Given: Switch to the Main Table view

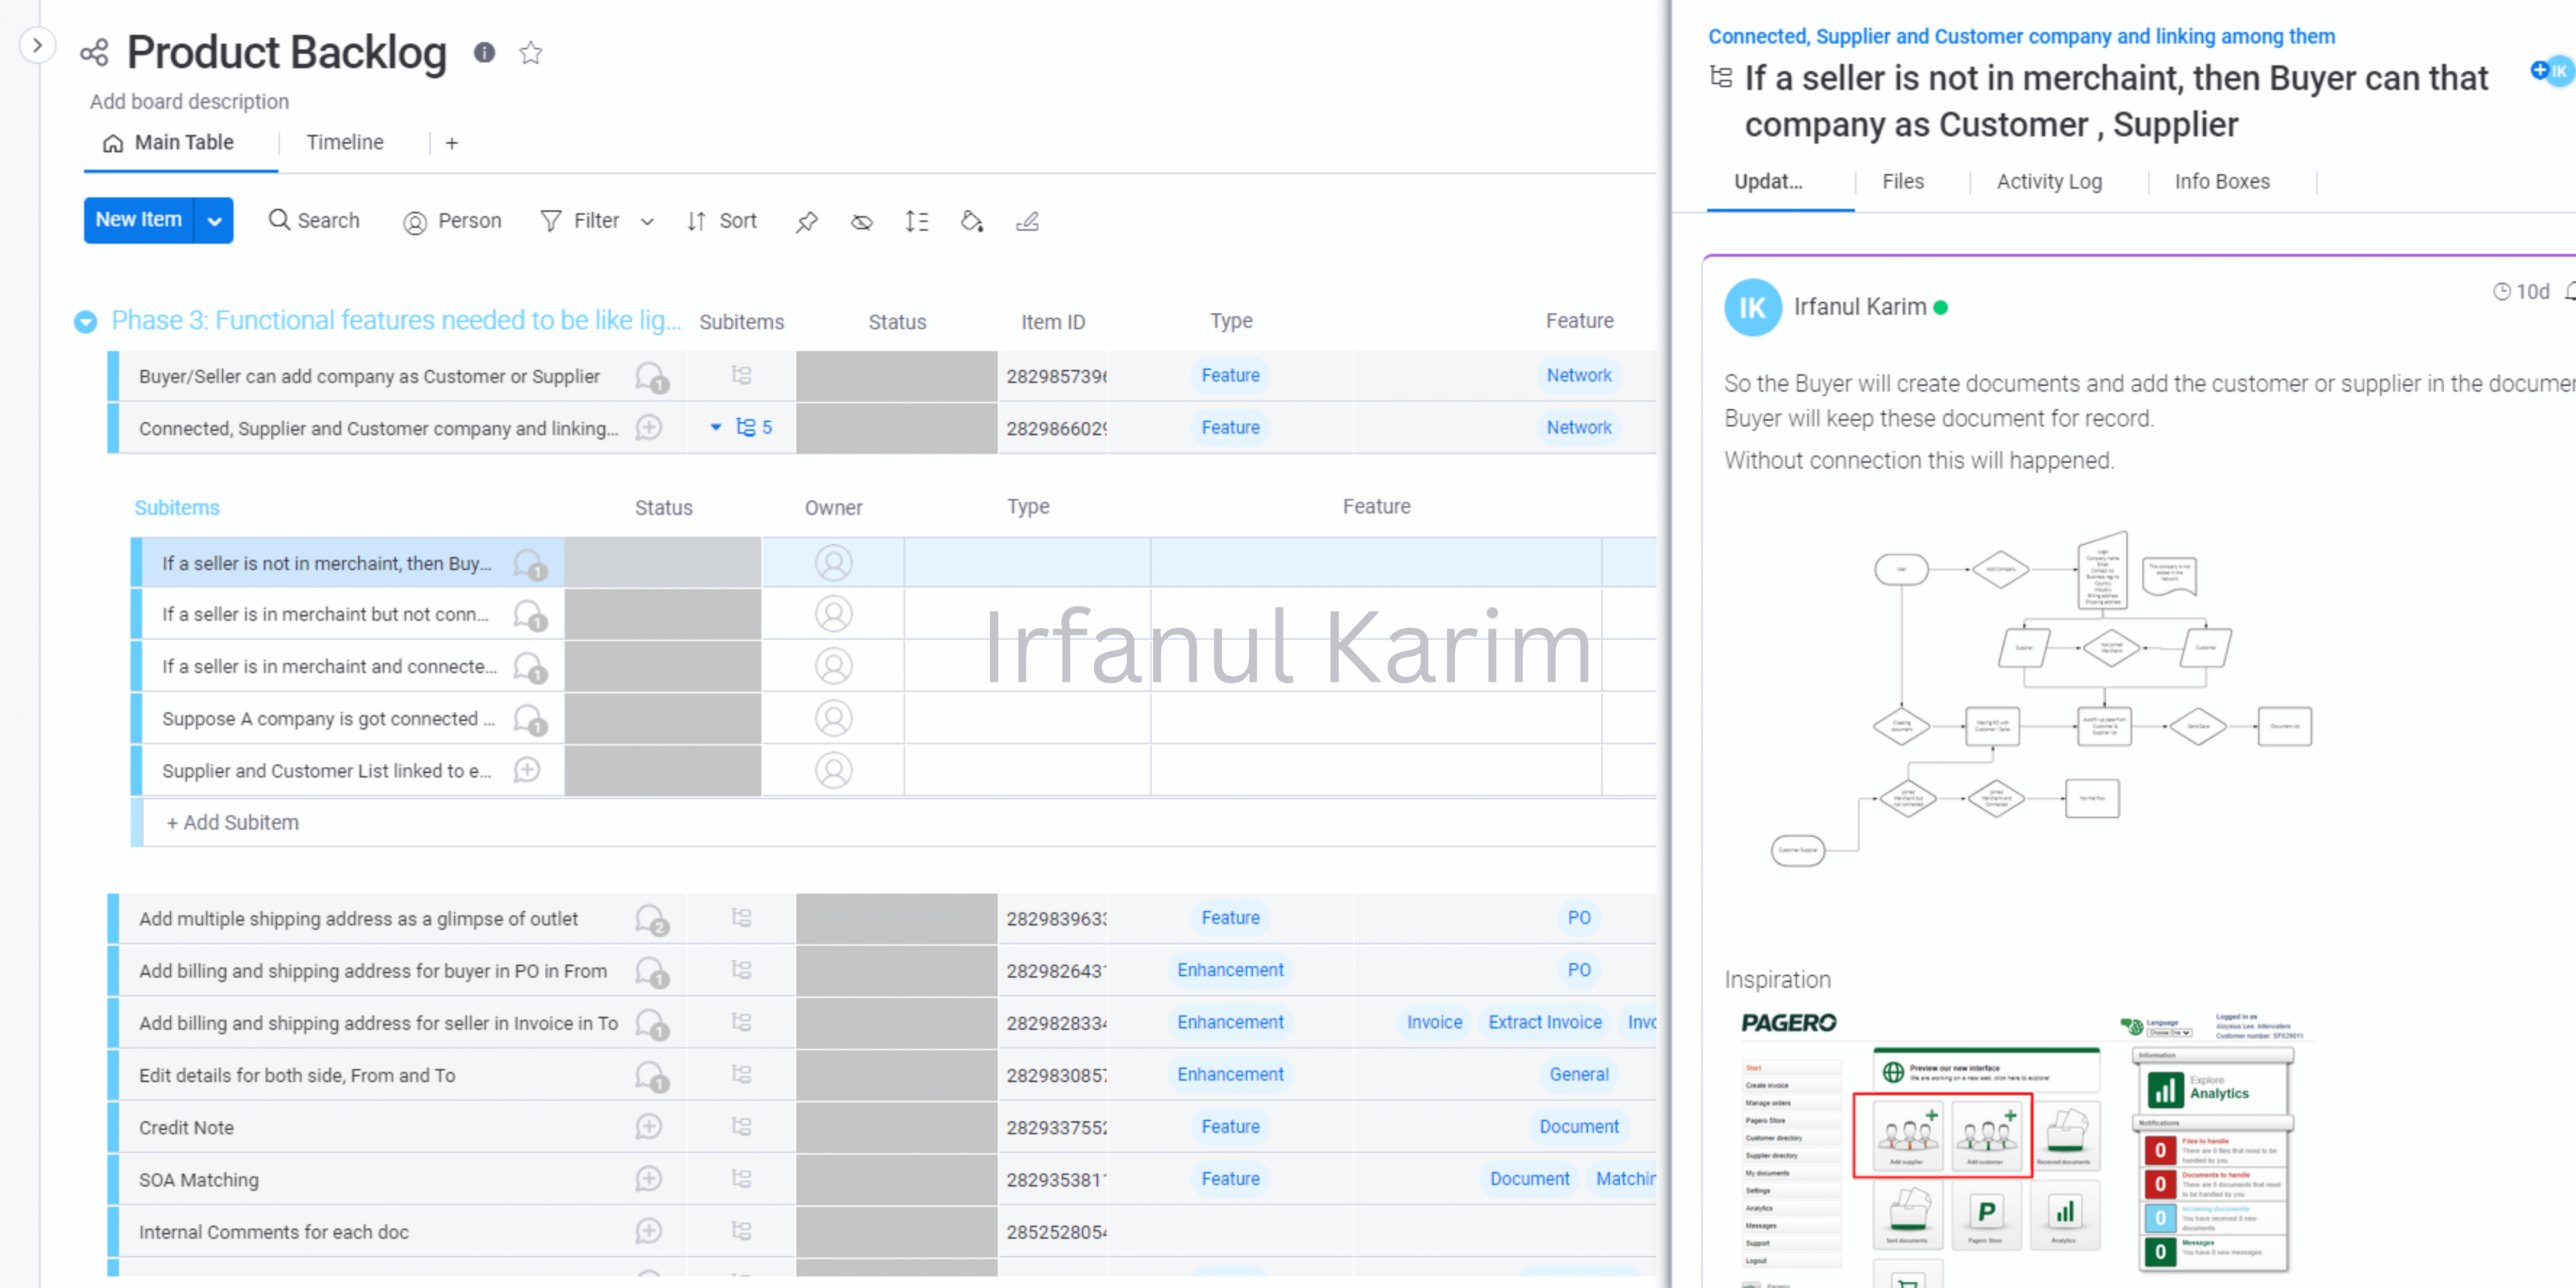Looking at the screenshot, I should [x=169, y=143].
